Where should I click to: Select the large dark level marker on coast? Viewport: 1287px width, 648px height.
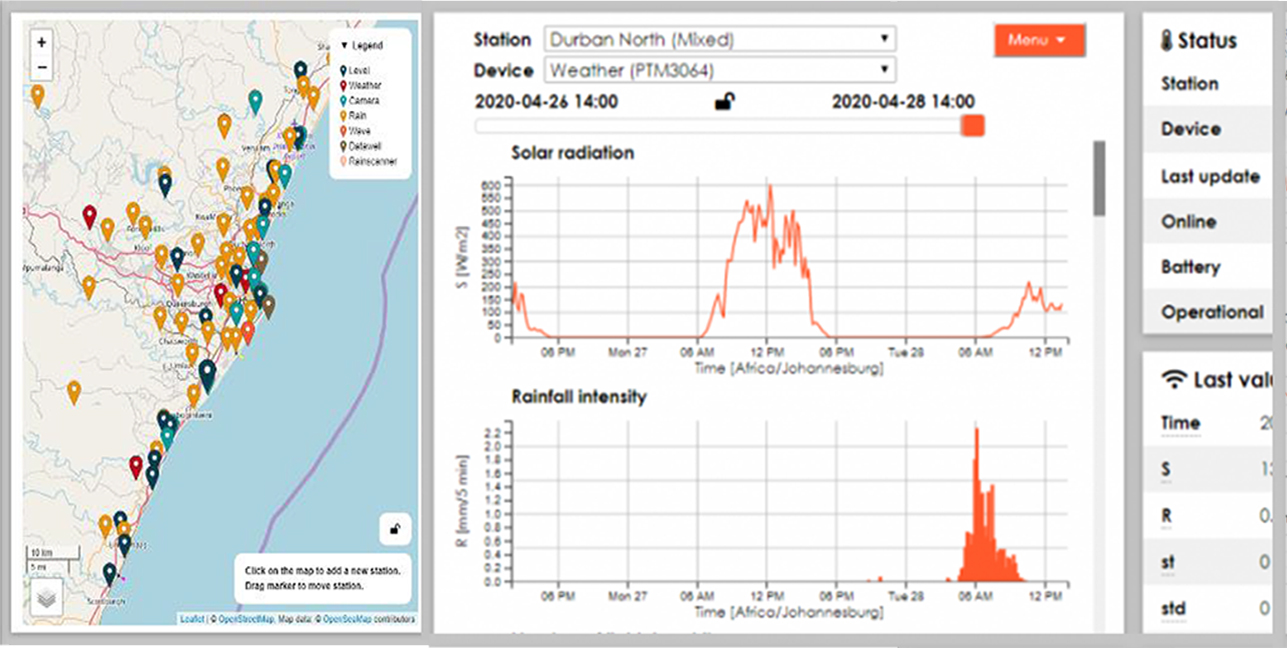(x=207, y=374)
